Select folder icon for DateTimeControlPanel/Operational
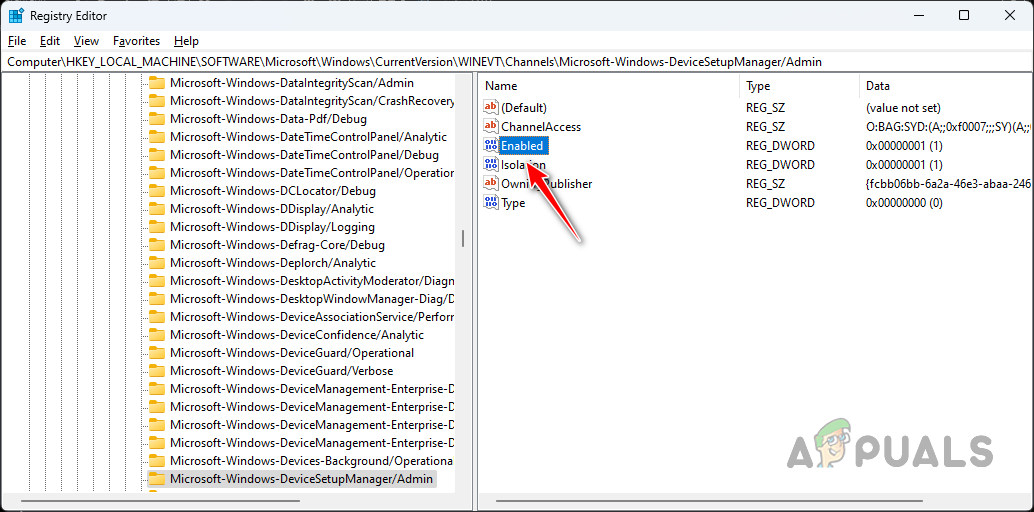The image size is (1034, 512). [x=156, y=173]
